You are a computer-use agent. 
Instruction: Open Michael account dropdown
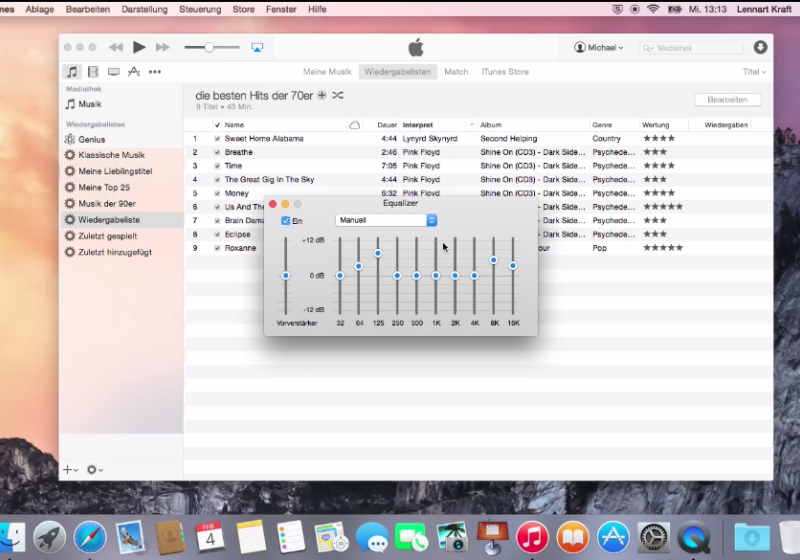(x=598, y=47)
